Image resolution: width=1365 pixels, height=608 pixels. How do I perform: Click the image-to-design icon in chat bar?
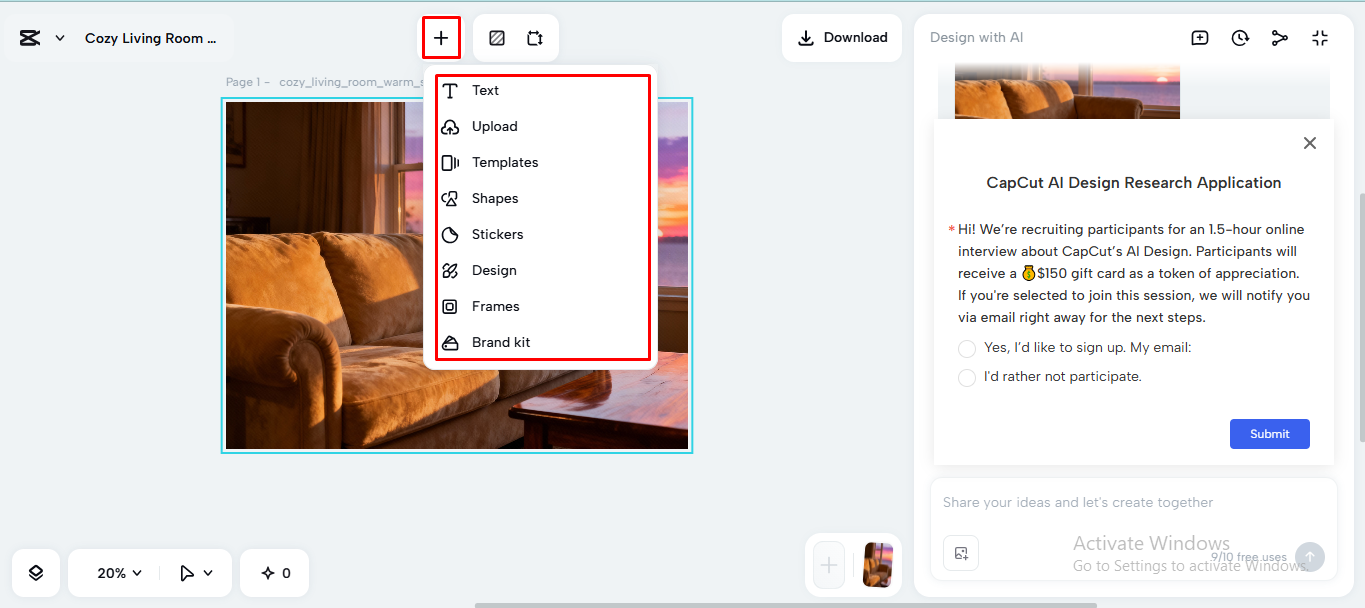[x=960, y=553]
